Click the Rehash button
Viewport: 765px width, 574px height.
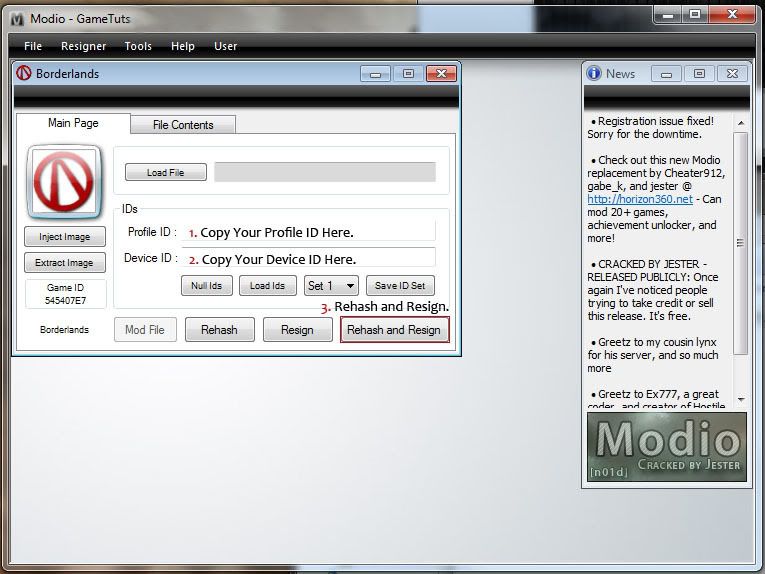(220, 330)
